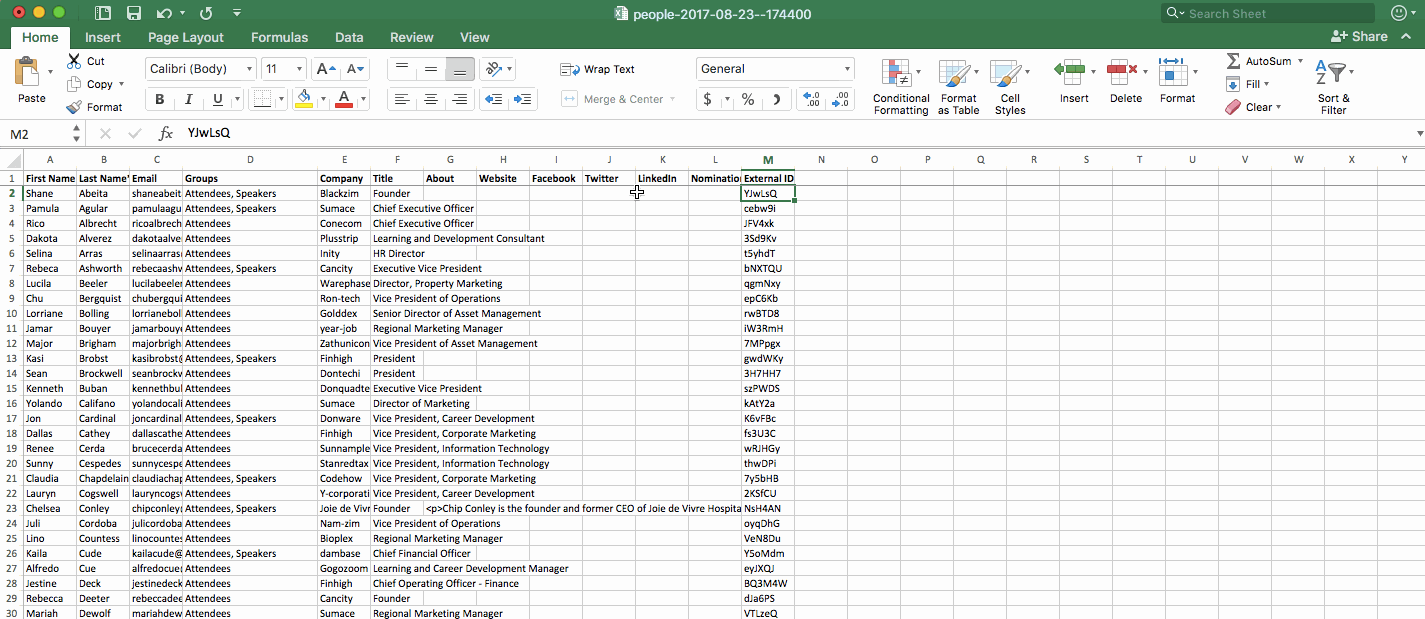This screenshot has width=1425, height=619.
Task: Click the Merge & Center button
Action: [x=618, y=99]
